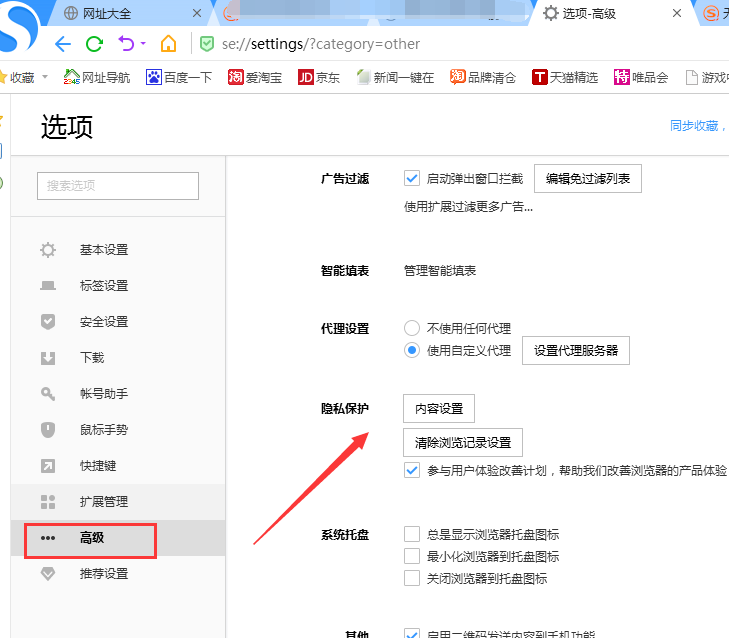This screenshot has height=638, width=729.
Task: Click the browser back arrow
Action: 63,44
